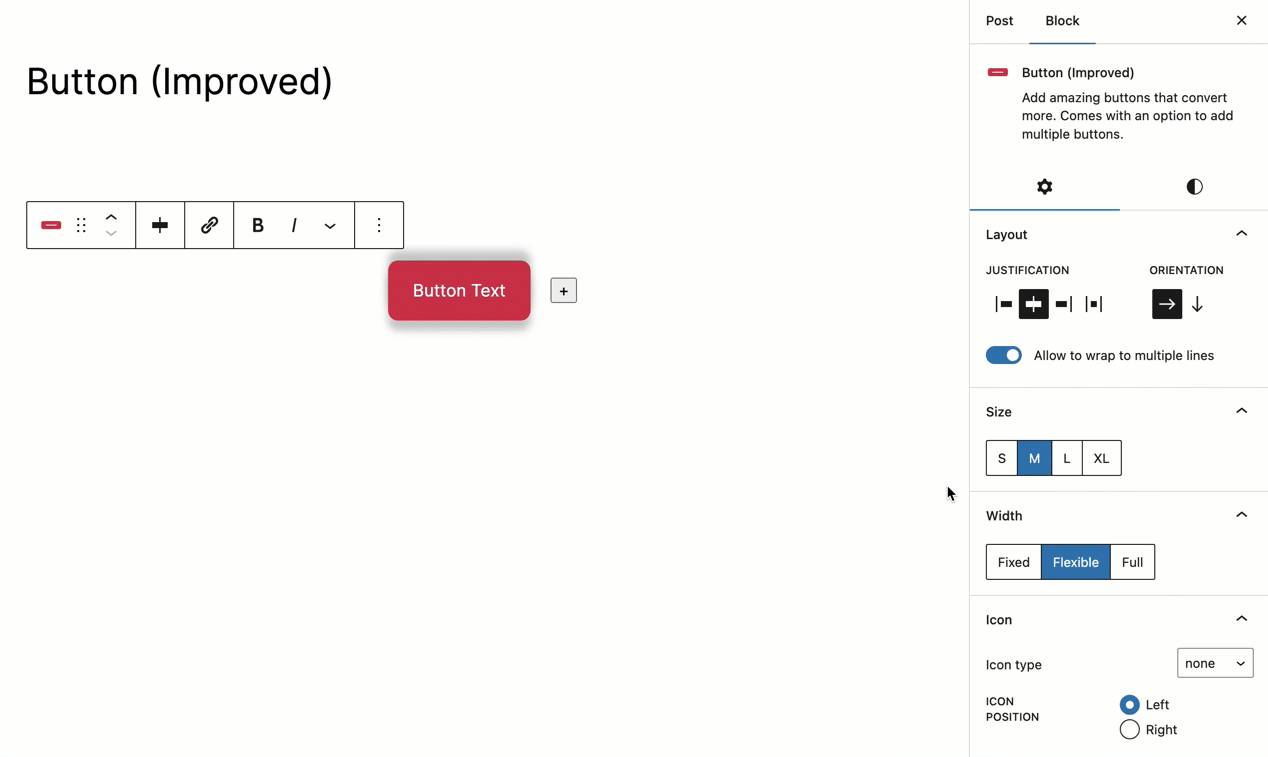Choose Full width

pyautogui.click(x=1132, y=562)
